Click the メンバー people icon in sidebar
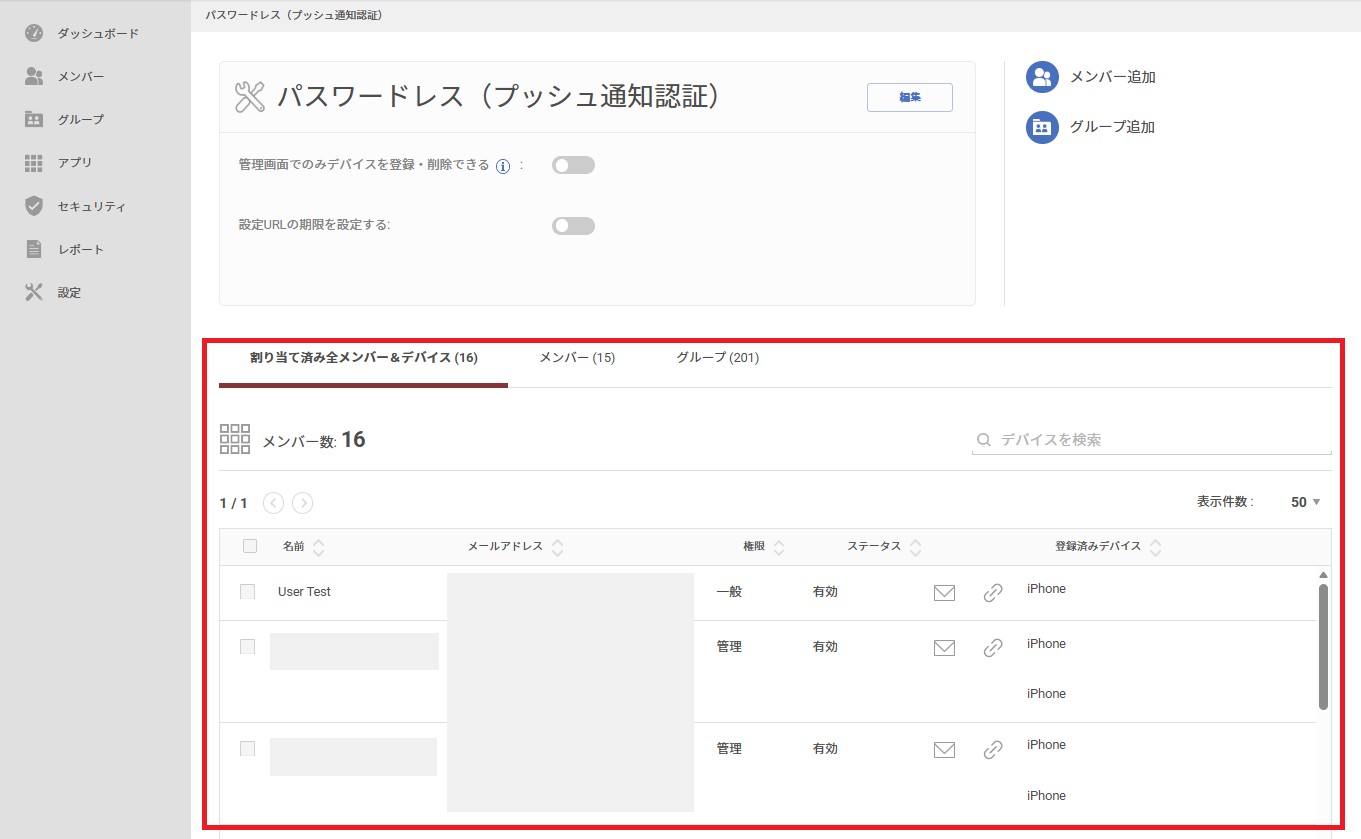The width and height of the screenshot is (1361, 839). pyautogui.click(x=34, y=76)
